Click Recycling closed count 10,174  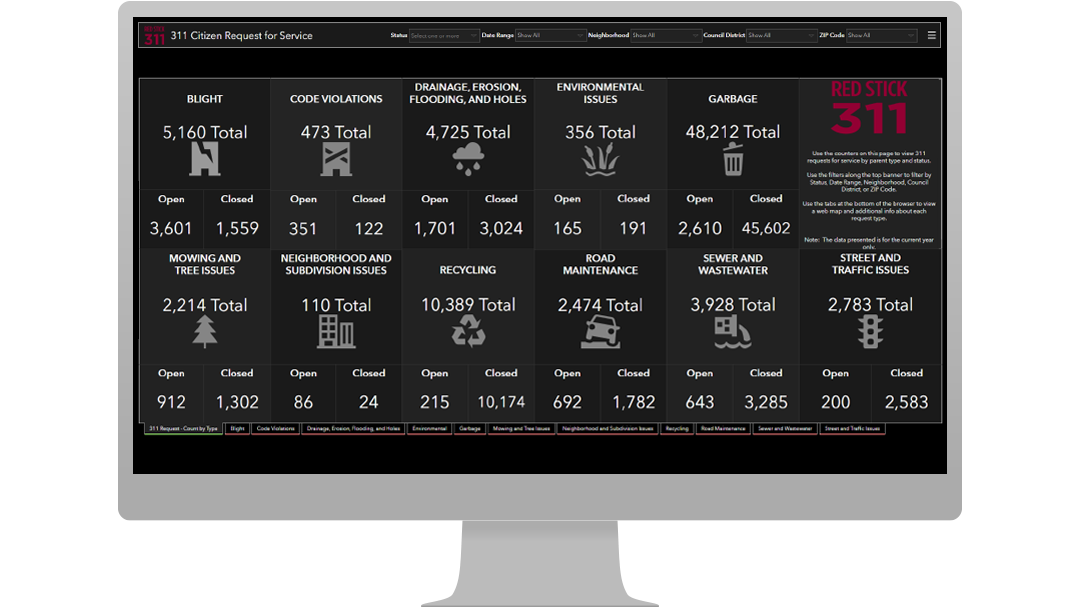coord(501,402)
